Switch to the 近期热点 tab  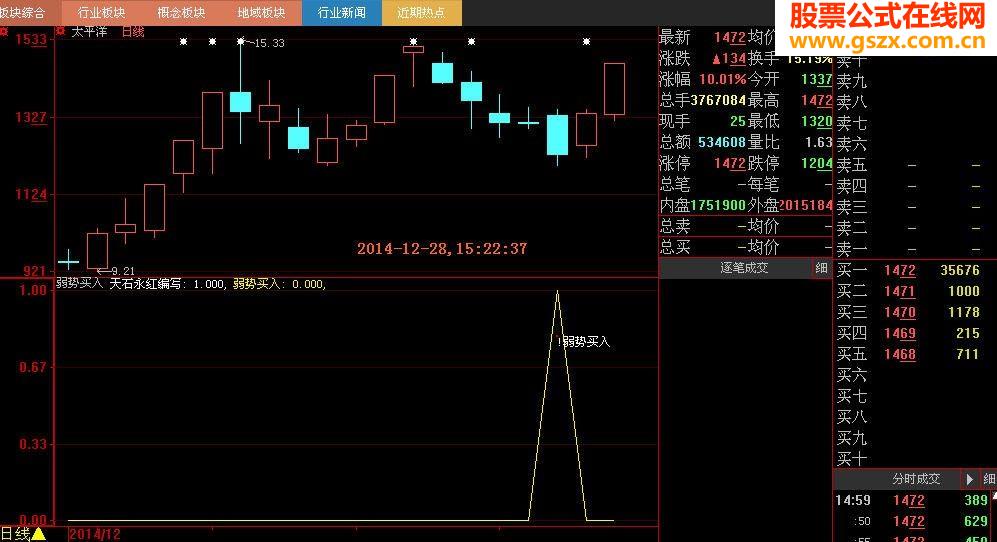click(x=422, y=13)
